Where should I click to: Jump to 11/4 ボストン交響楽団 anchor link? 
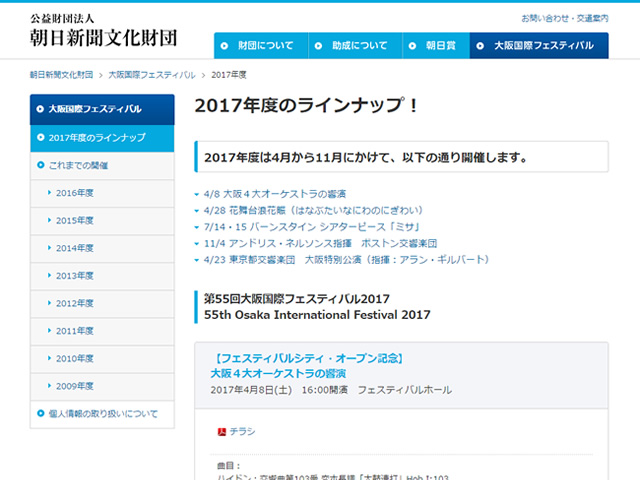pyautogui.click(x=320, y=243)
